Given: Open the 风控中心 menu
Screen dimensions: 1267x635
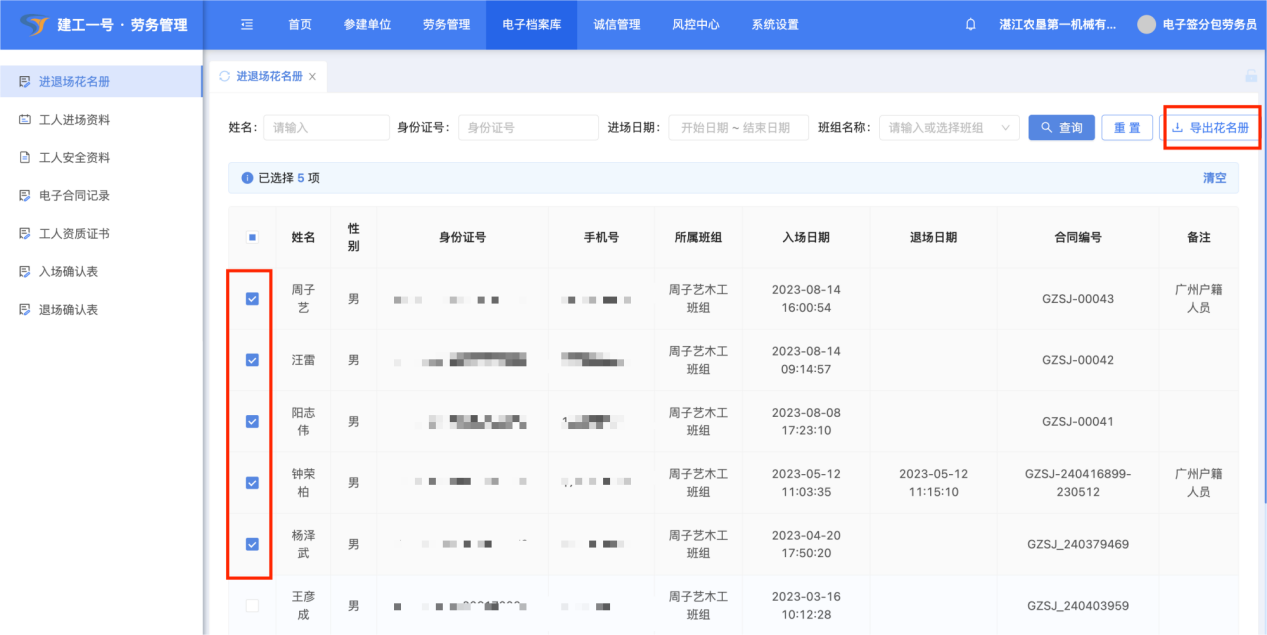Looking at the screenshot, I should tap(696, 25).
